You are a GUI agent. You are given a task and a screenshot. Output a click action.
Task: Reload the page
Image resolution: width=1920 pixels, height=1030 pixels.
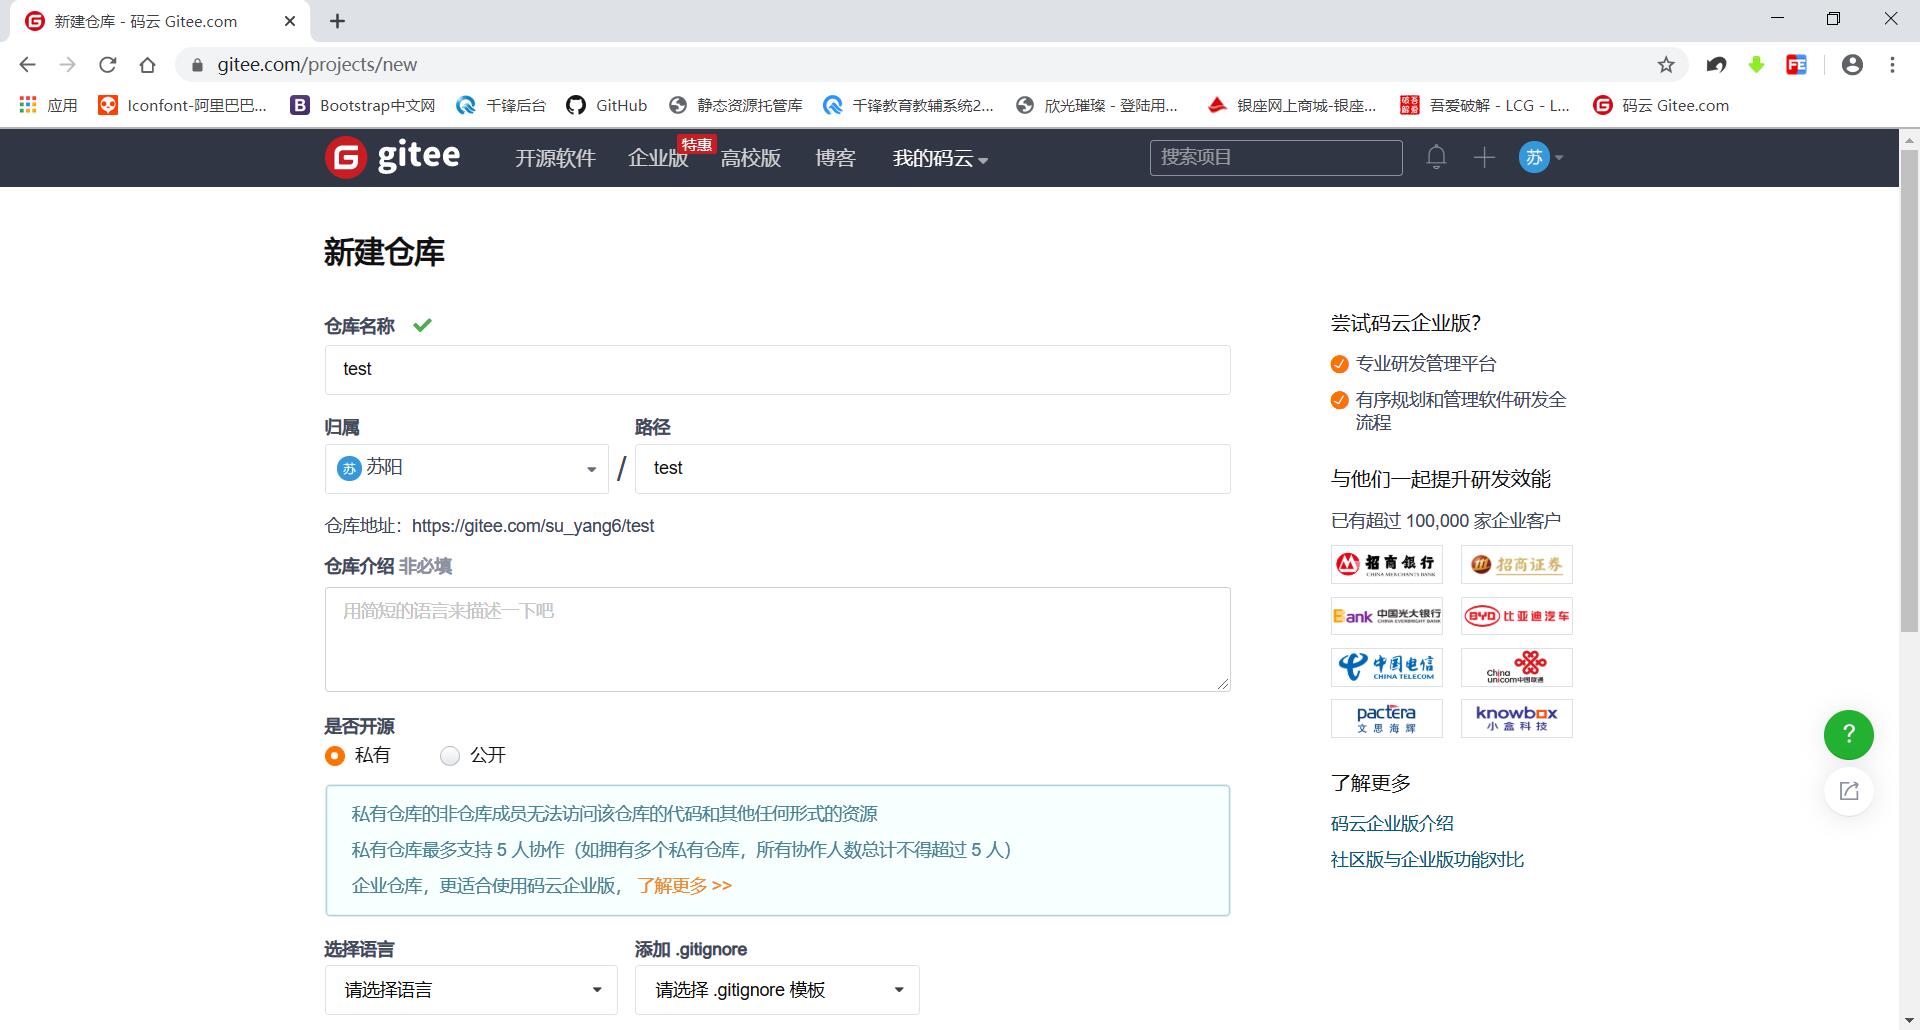pos(107,65)
